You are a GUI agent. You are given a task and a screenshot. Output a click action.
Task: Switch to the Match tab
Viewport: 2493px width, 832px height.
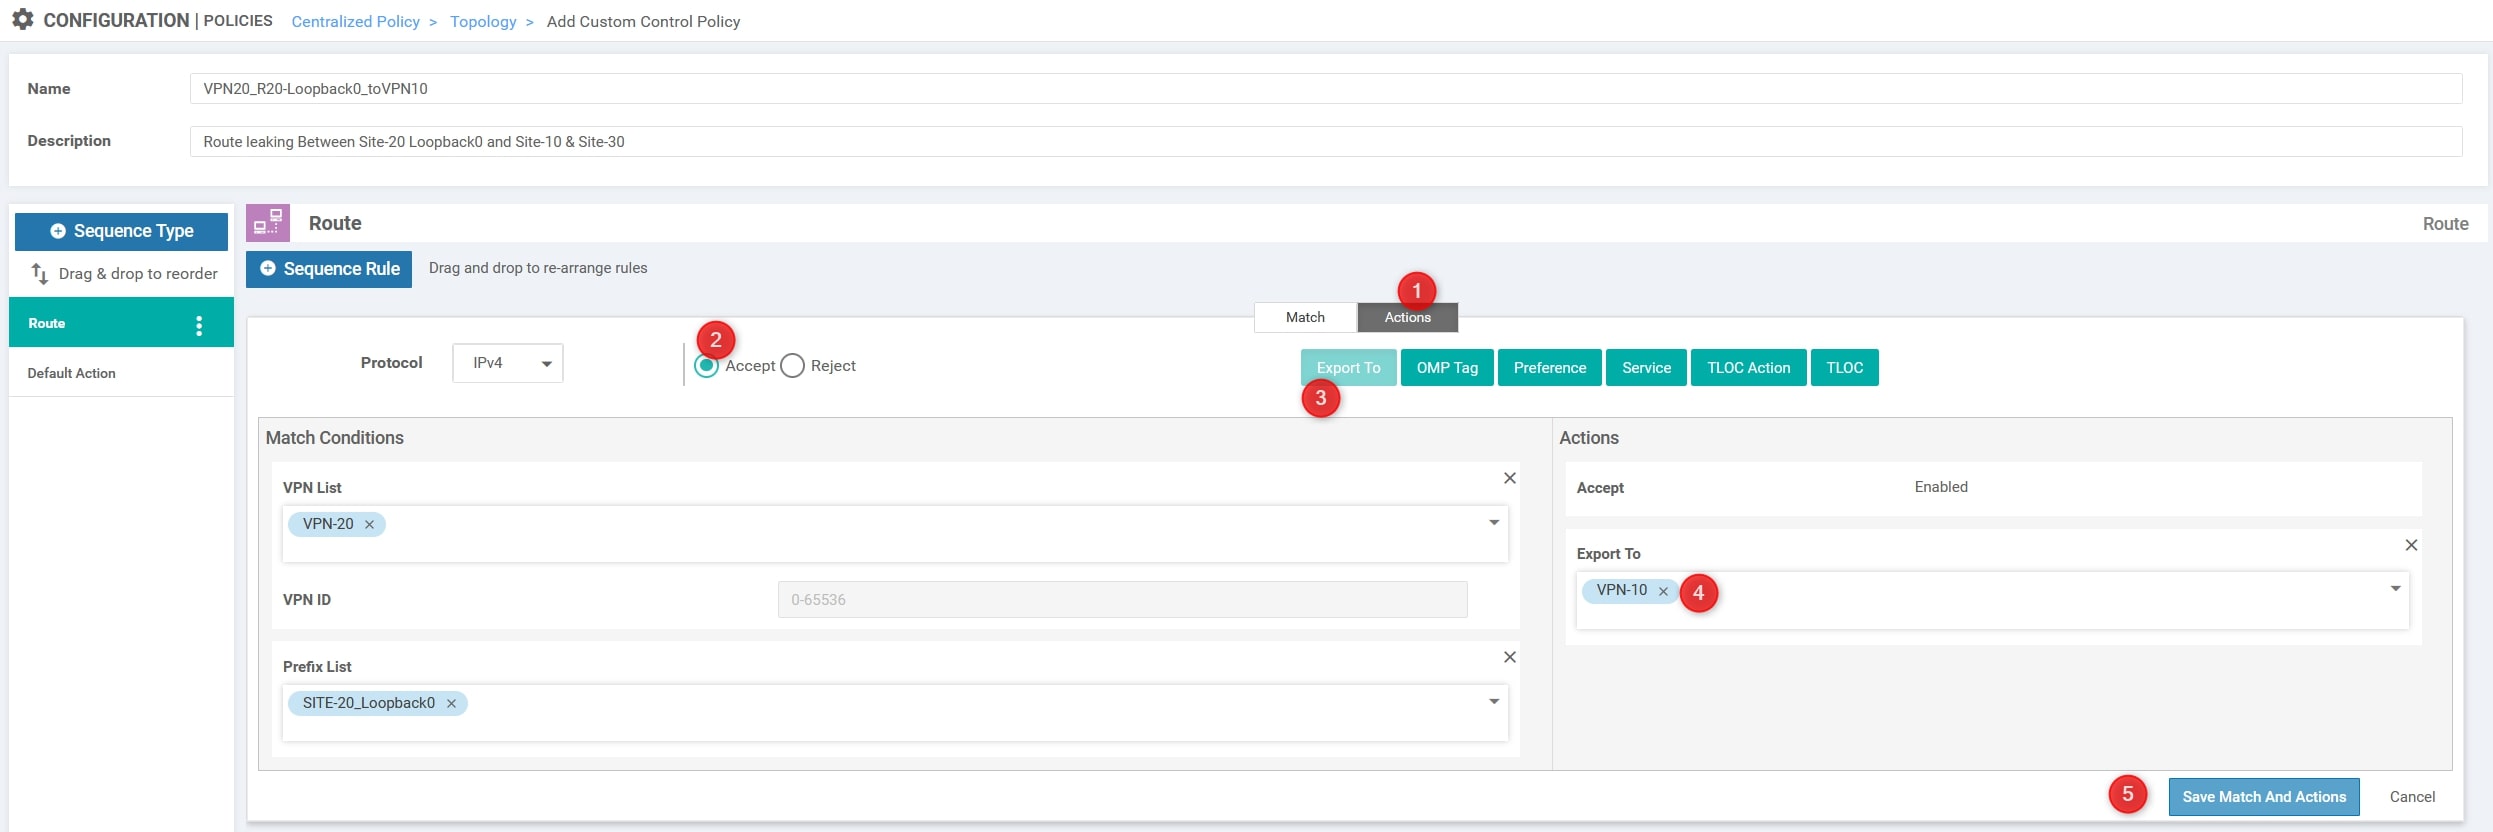click(1305, 318)
